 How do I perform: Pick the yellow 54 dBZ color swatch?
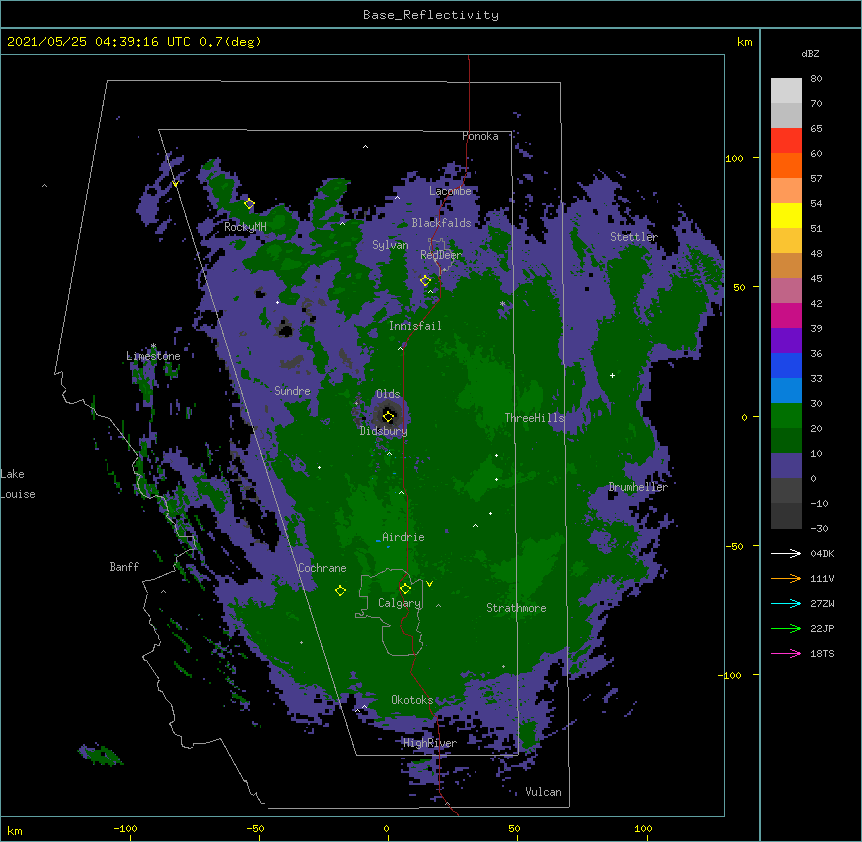point(786,215)
